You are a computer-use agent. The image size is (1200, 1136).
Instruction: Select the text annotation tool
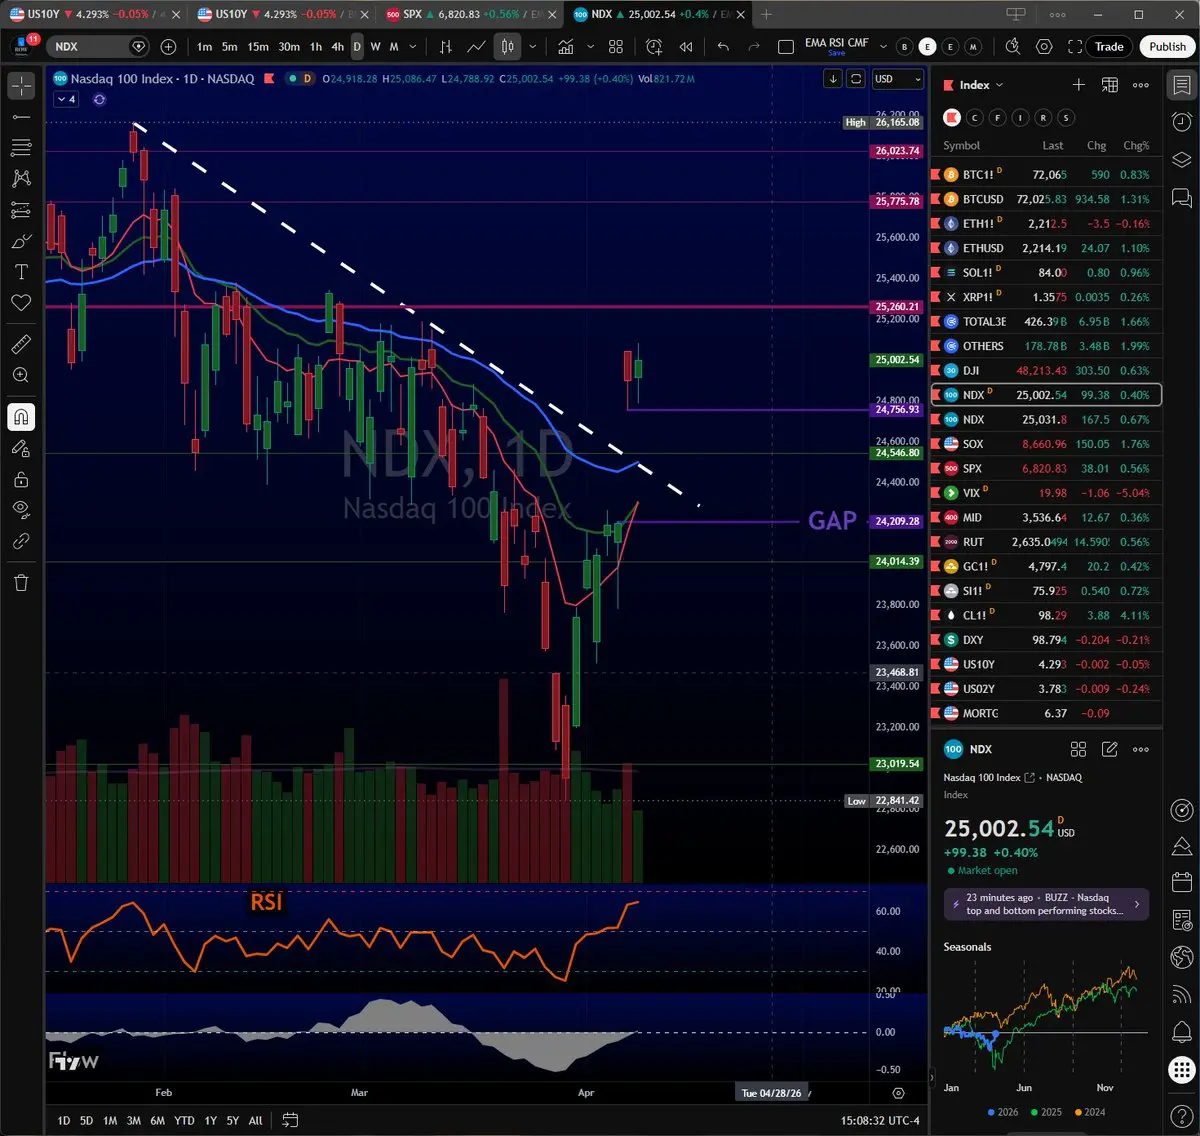(x=21, y=272)
